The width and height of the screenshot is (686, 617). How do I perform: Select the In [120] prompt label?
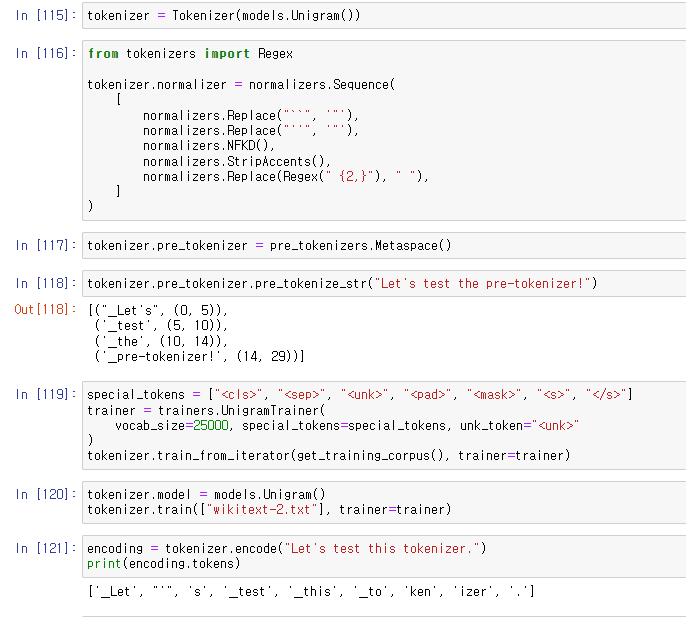tap(46, 494)
